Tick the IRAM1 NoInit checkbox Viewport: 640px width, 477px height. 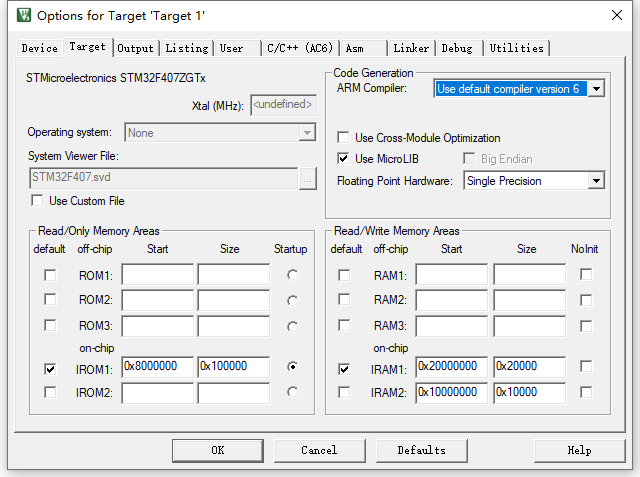coord(586,367)
